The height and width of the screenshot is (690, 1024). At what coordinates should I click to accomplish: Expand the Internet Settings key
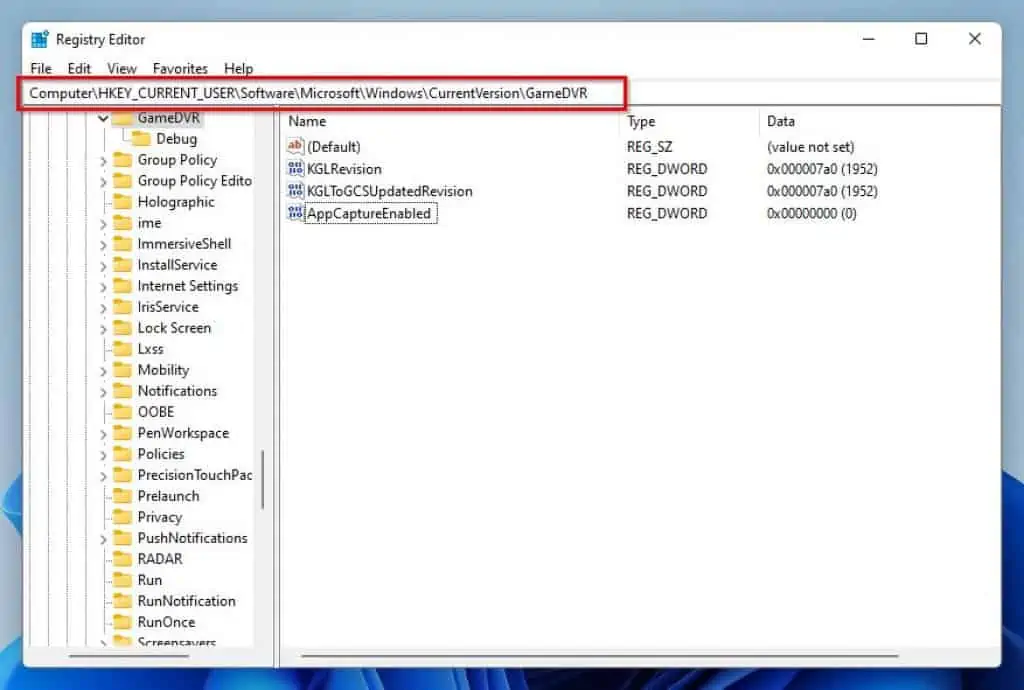pyautogui.click(x=103, y=286)
